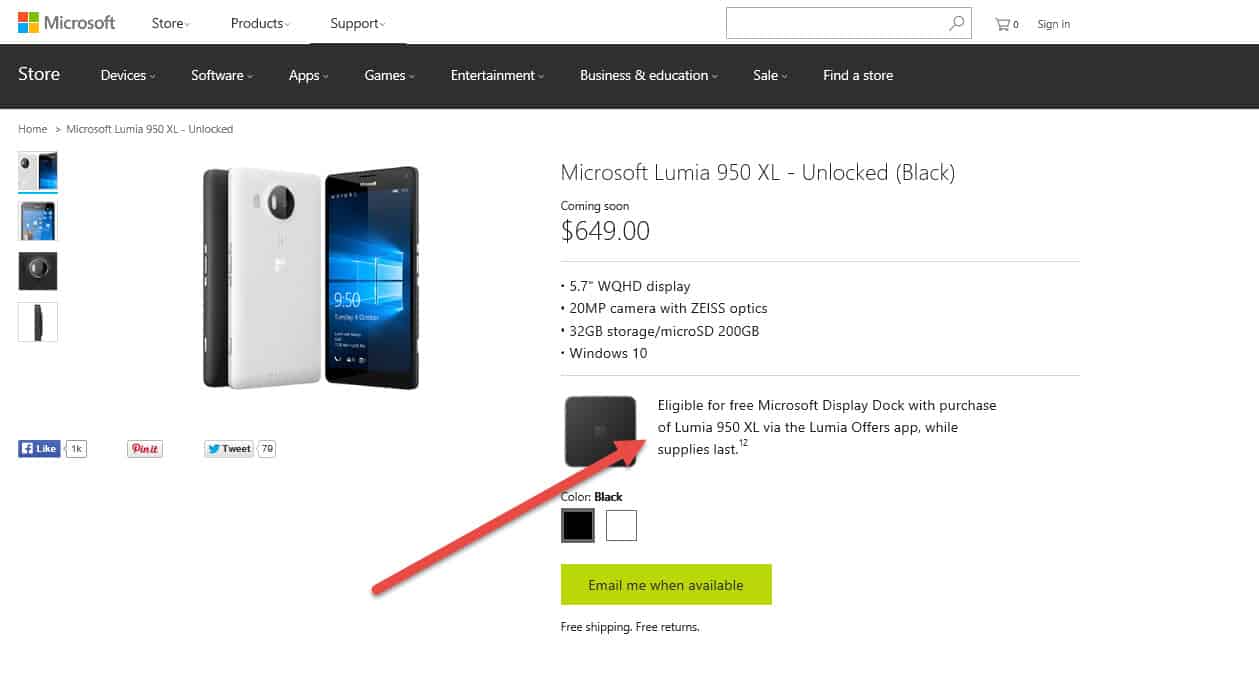
Task: Expand the Devices dropdown menu
Action: 128,76
